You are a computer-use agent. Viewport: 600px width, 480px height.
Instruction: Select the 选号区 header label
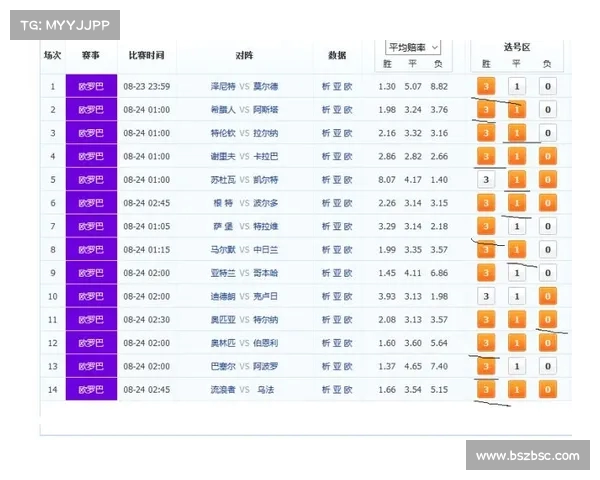517,47
